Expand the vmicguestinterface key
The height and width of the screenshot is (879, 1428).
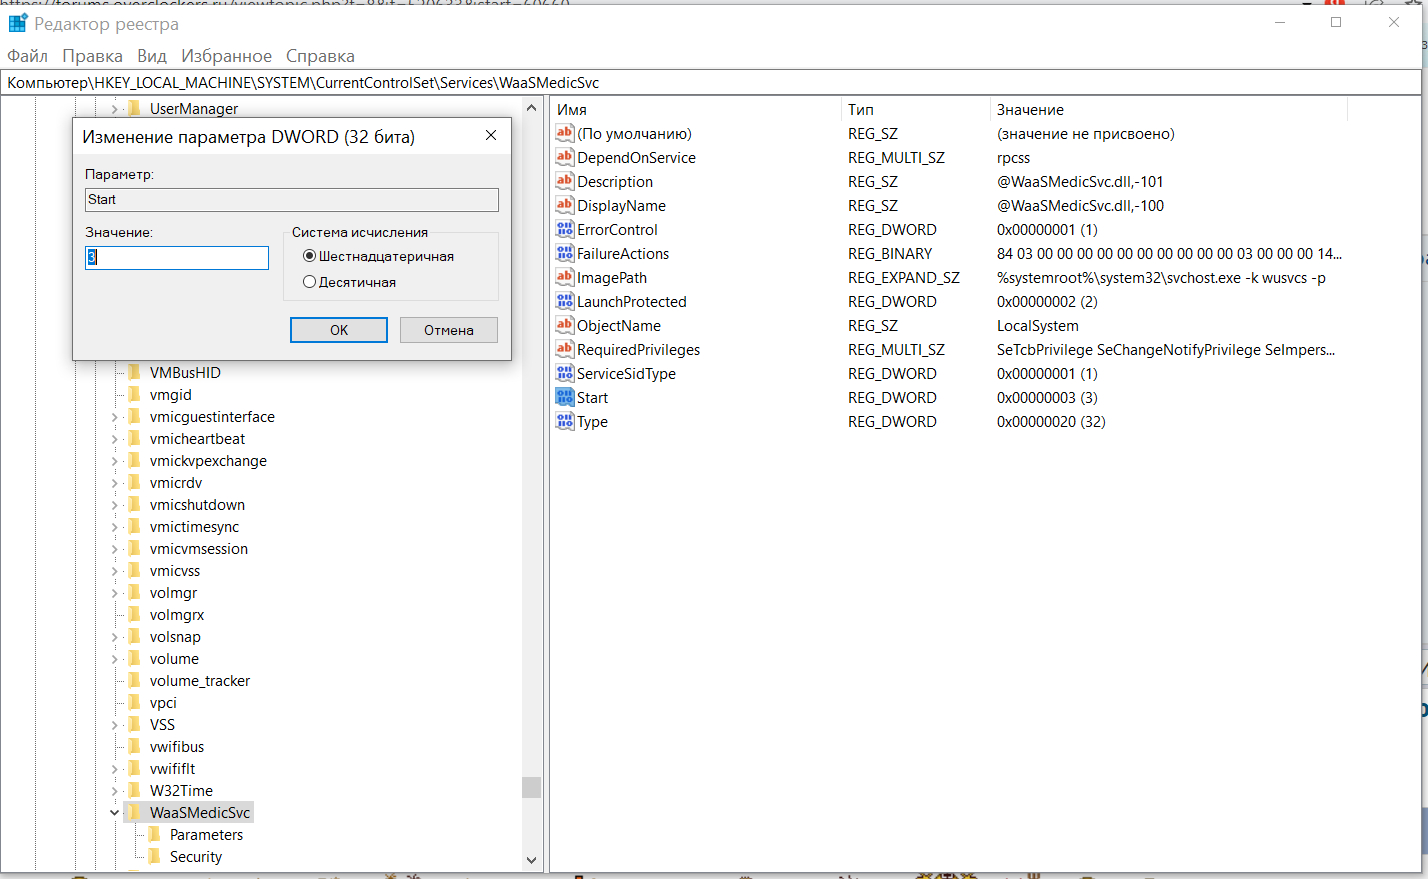pos(114,417)
